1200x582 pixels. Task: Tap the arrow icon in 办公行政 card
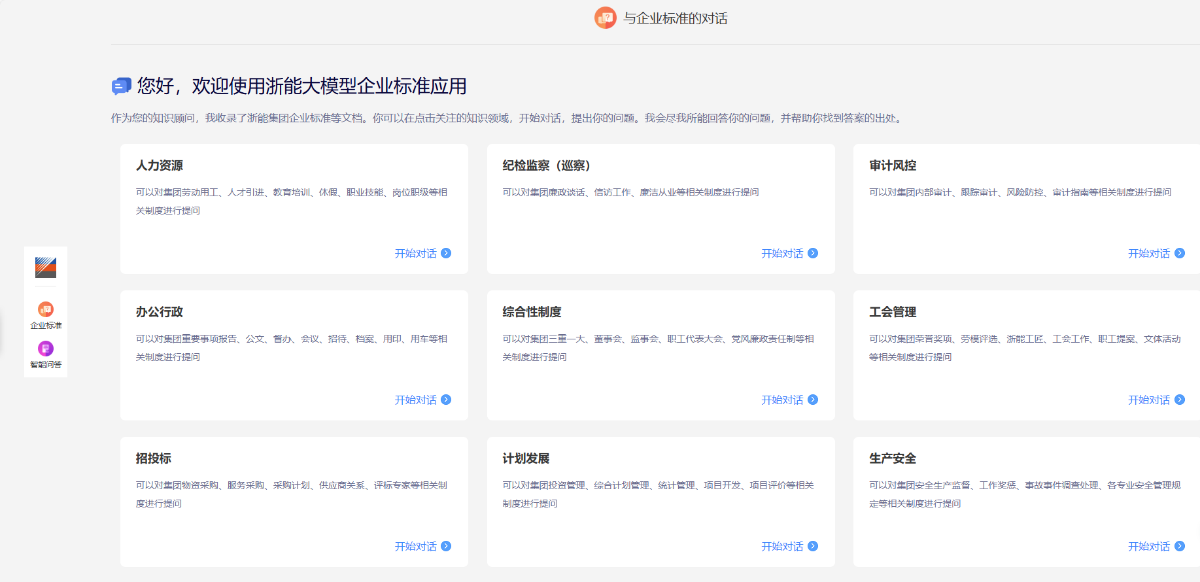pyautogui.click(x=446, y=400)
